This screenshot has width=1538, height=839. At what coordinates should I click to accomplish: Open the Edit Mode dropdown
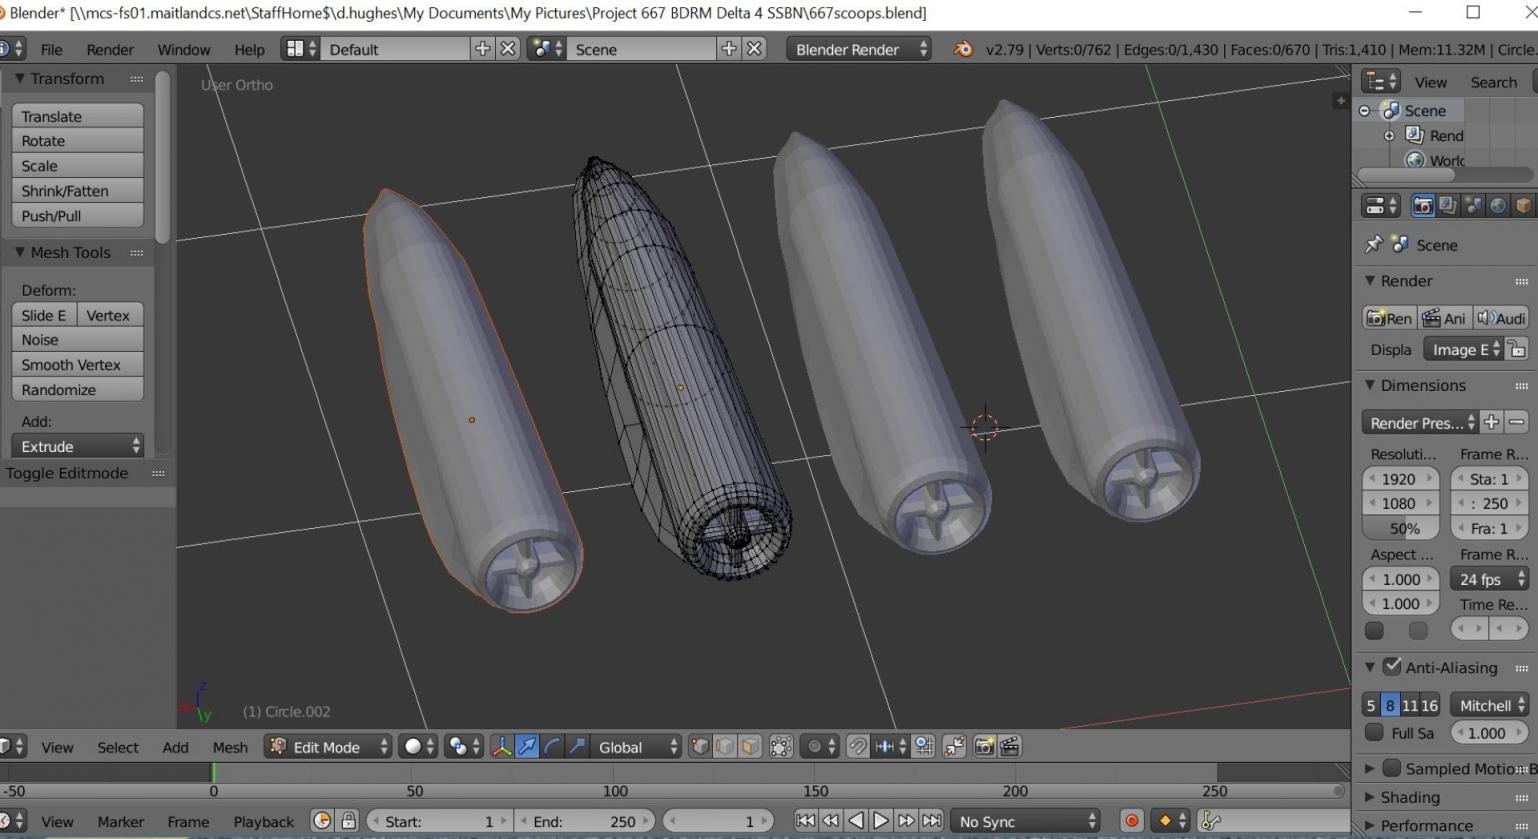tap(328, 747)
